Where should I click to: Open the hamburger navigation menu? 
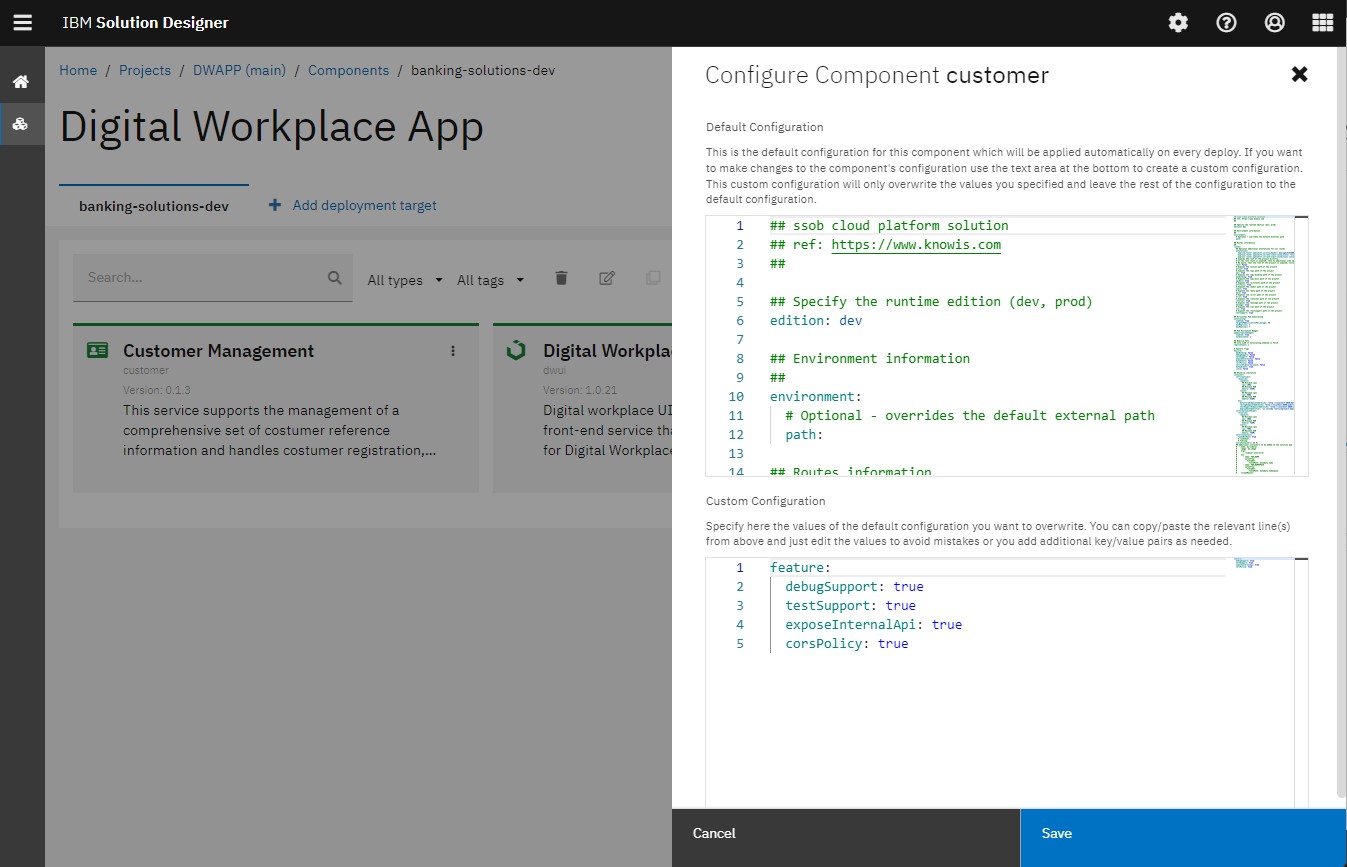(22, 22)
